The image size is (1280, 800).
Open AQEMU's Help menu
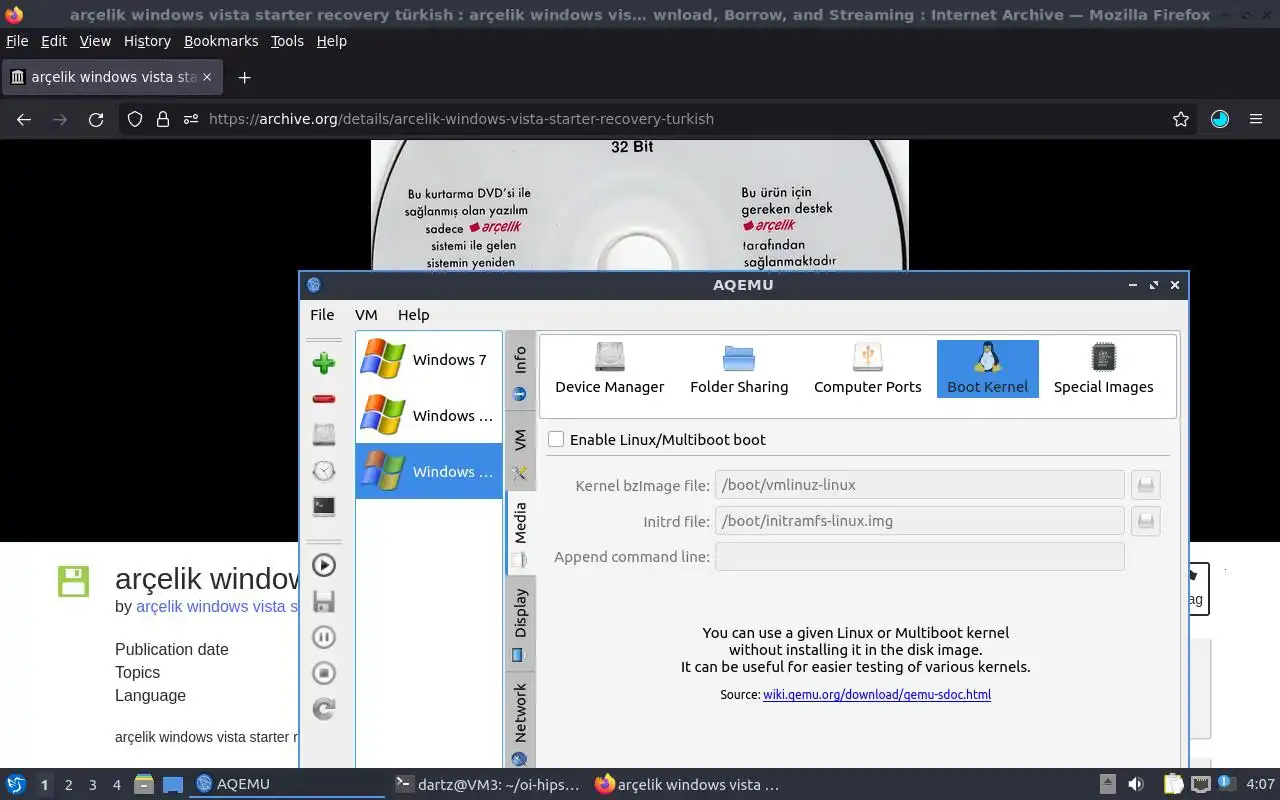click(413, 314)
